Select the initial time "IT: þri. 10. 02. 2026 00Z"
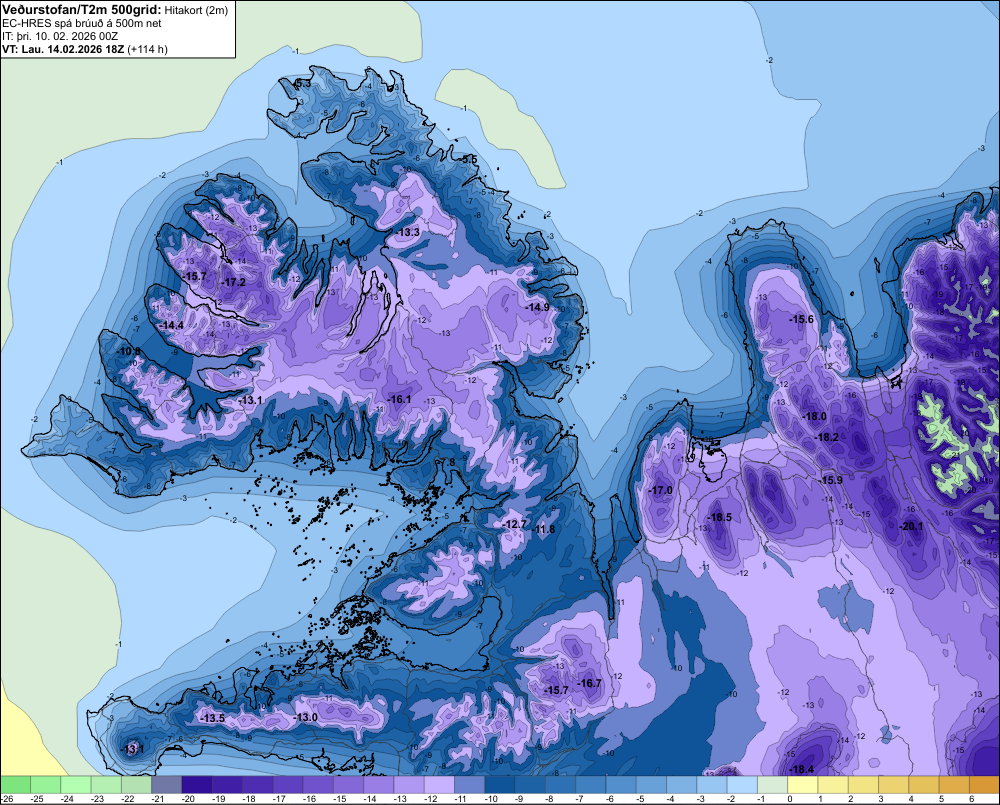This screenshot has height=805, width=1000. click(x=60, y=36)
